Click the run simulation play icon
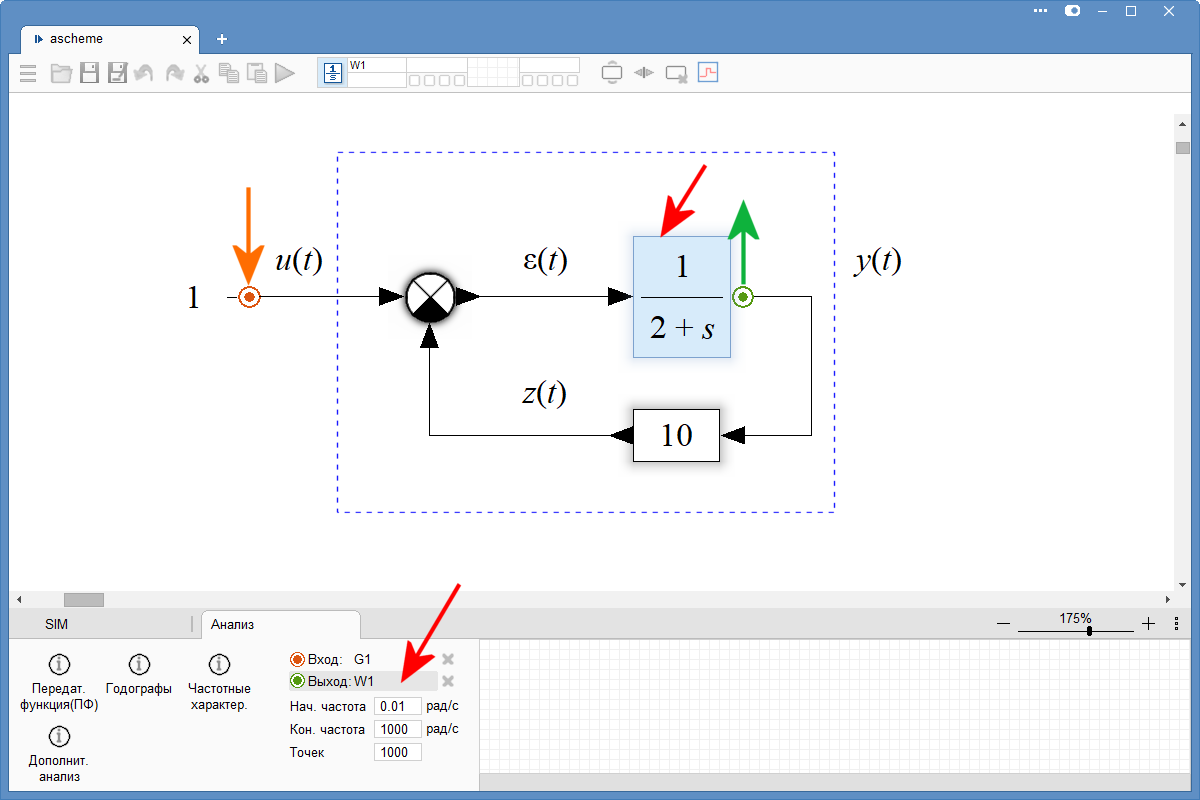The image size is (1200, 800). pyautogui.click(x=285, y=73)
